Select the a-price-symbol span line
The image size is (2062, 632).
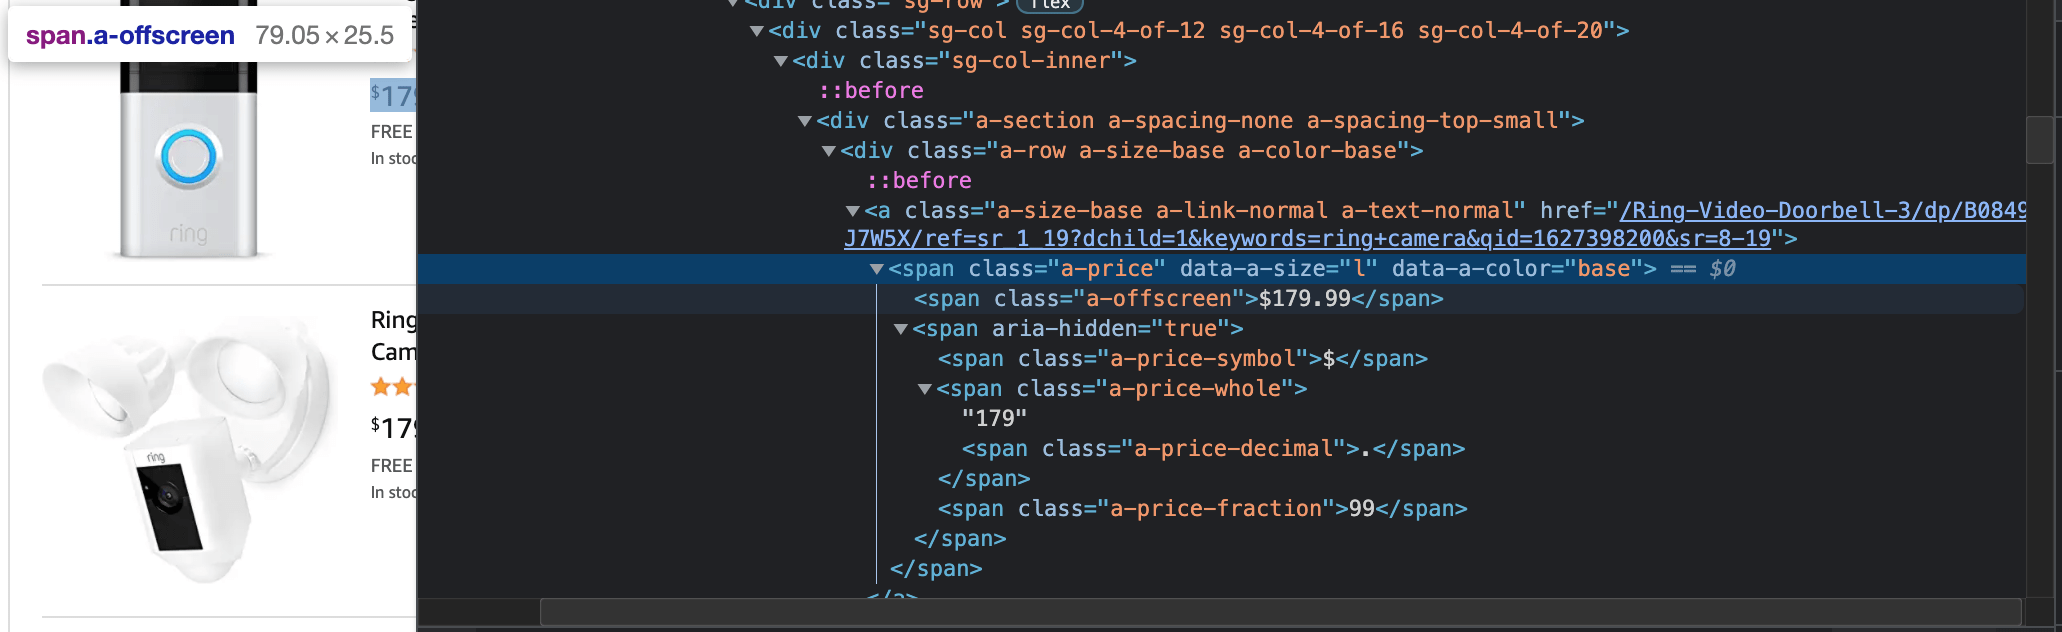click(1182, 359)
